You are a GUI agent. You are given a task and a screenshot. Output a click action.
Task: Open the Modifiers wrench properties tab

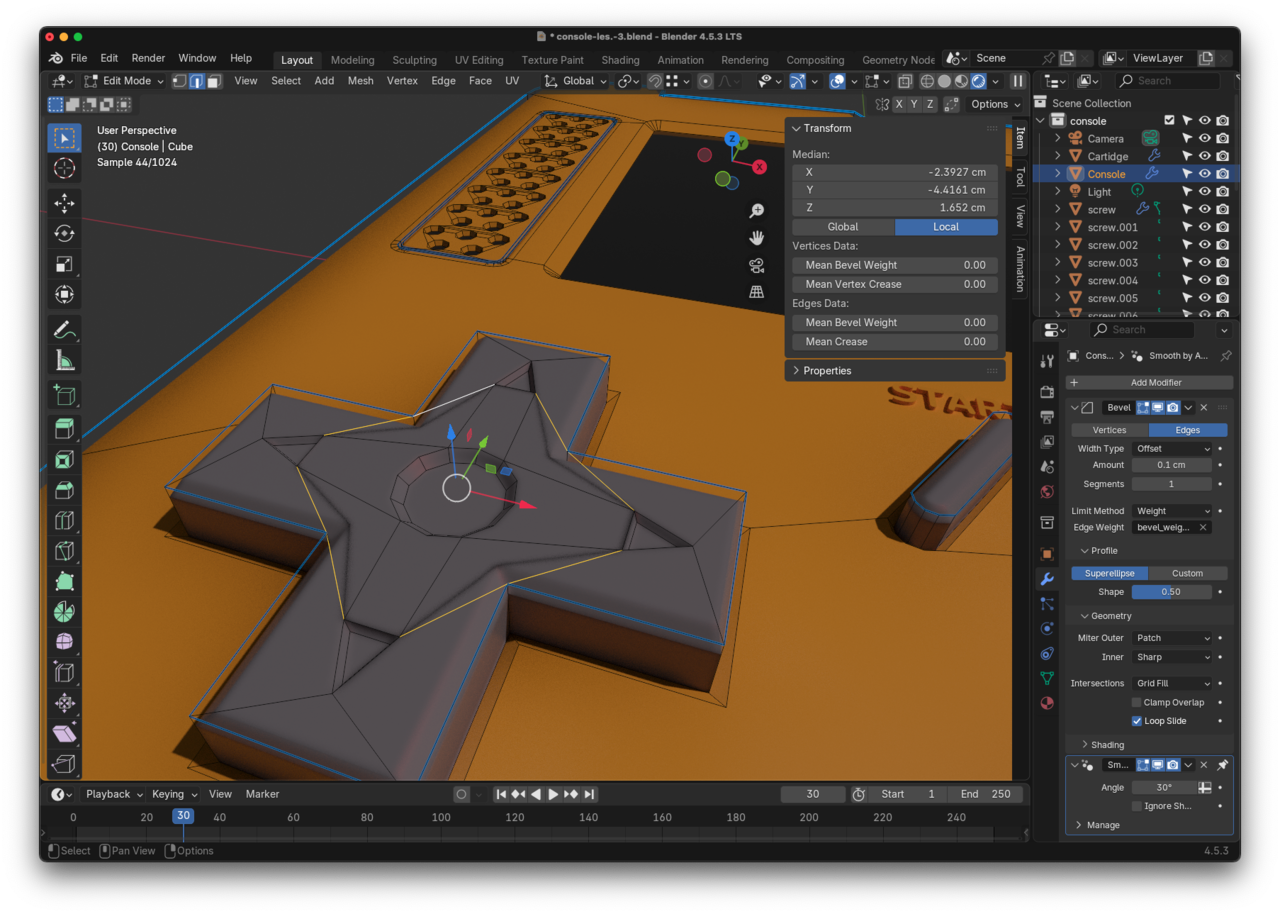pos(1047,579)
